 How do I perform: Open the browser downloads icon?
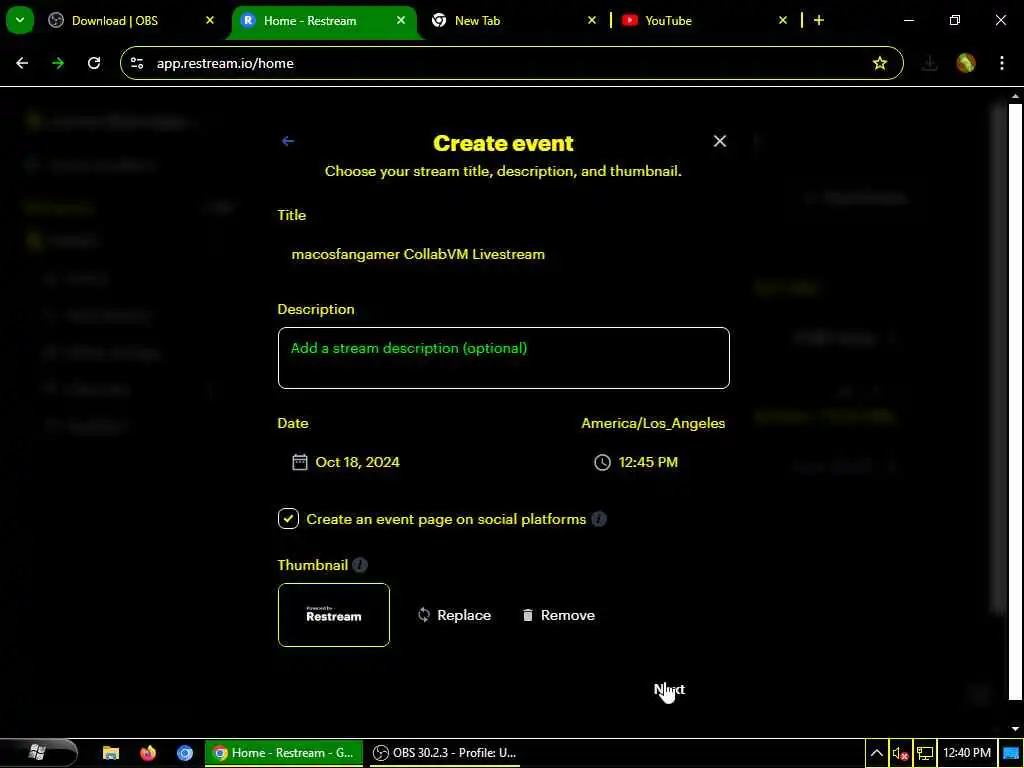[x=929, y=63]
